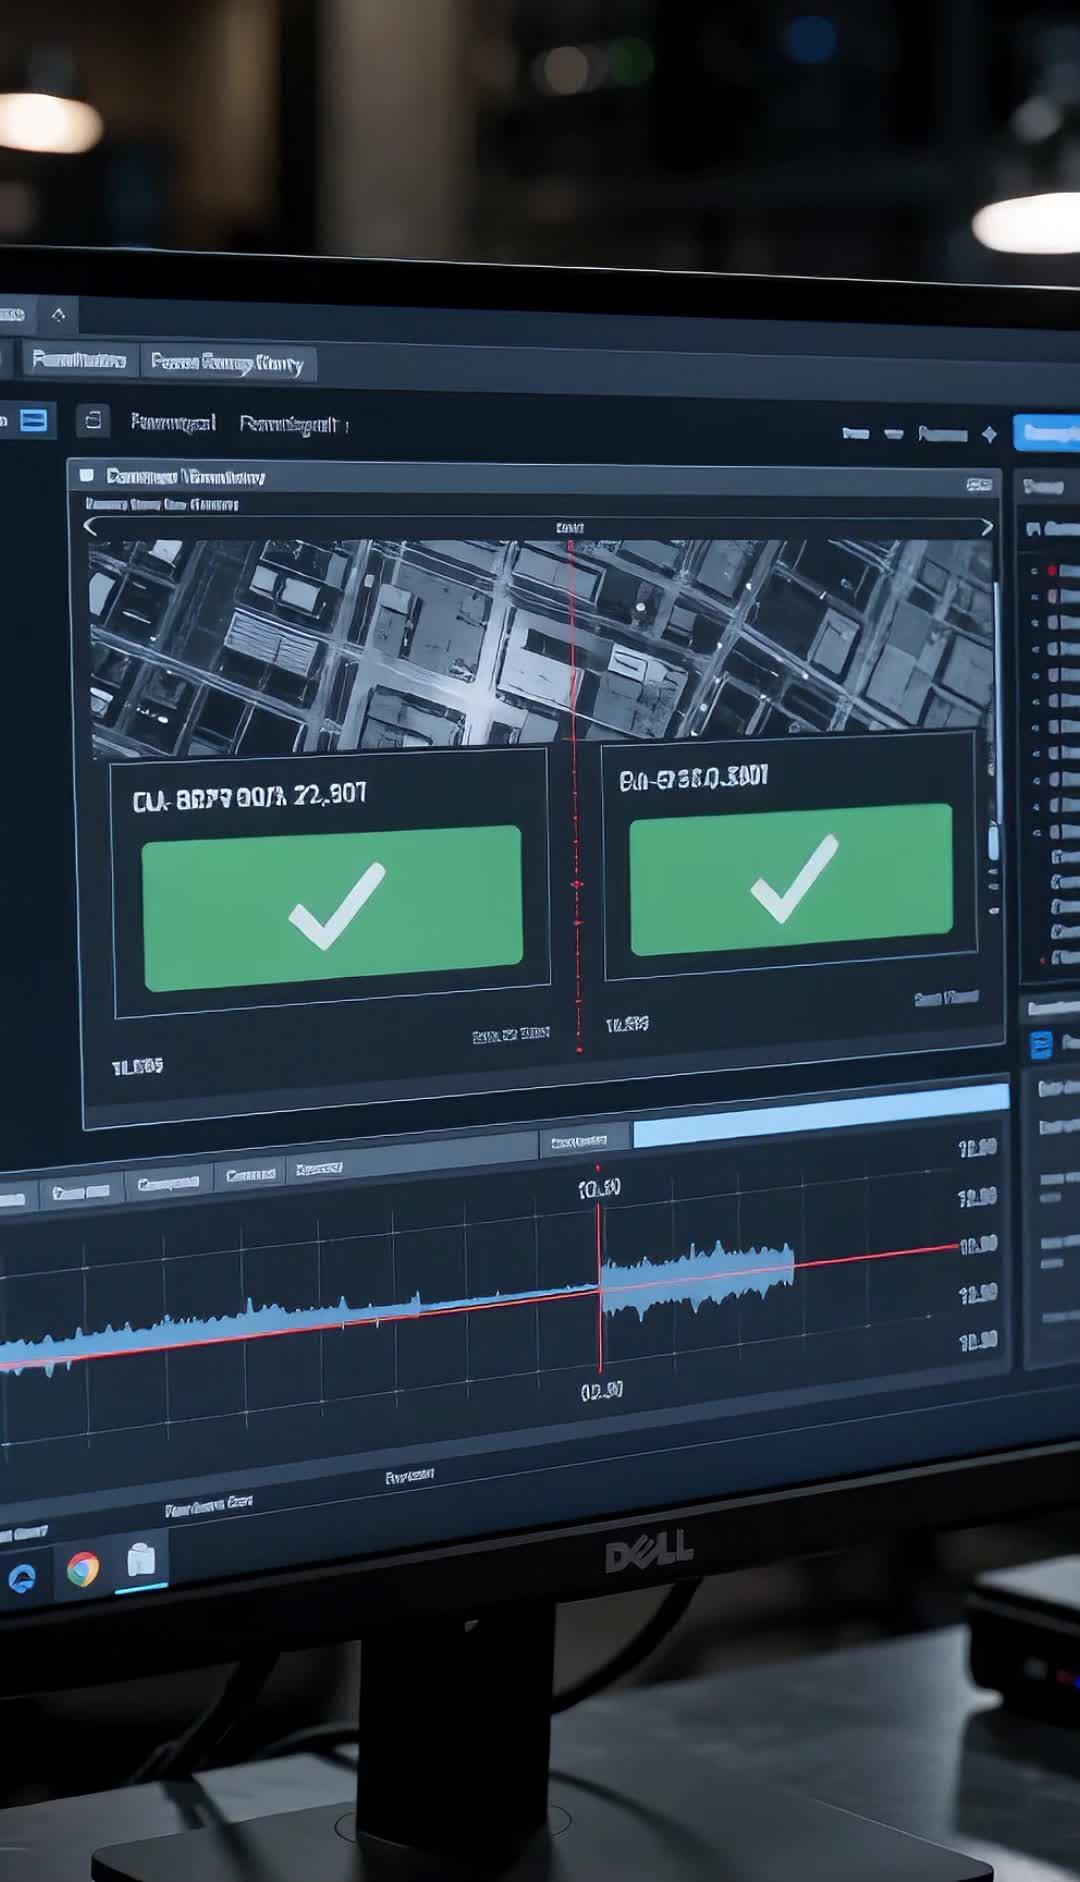
Task: Click the blue square icon in the lower right sidebar
Action: (1041, 1045)
